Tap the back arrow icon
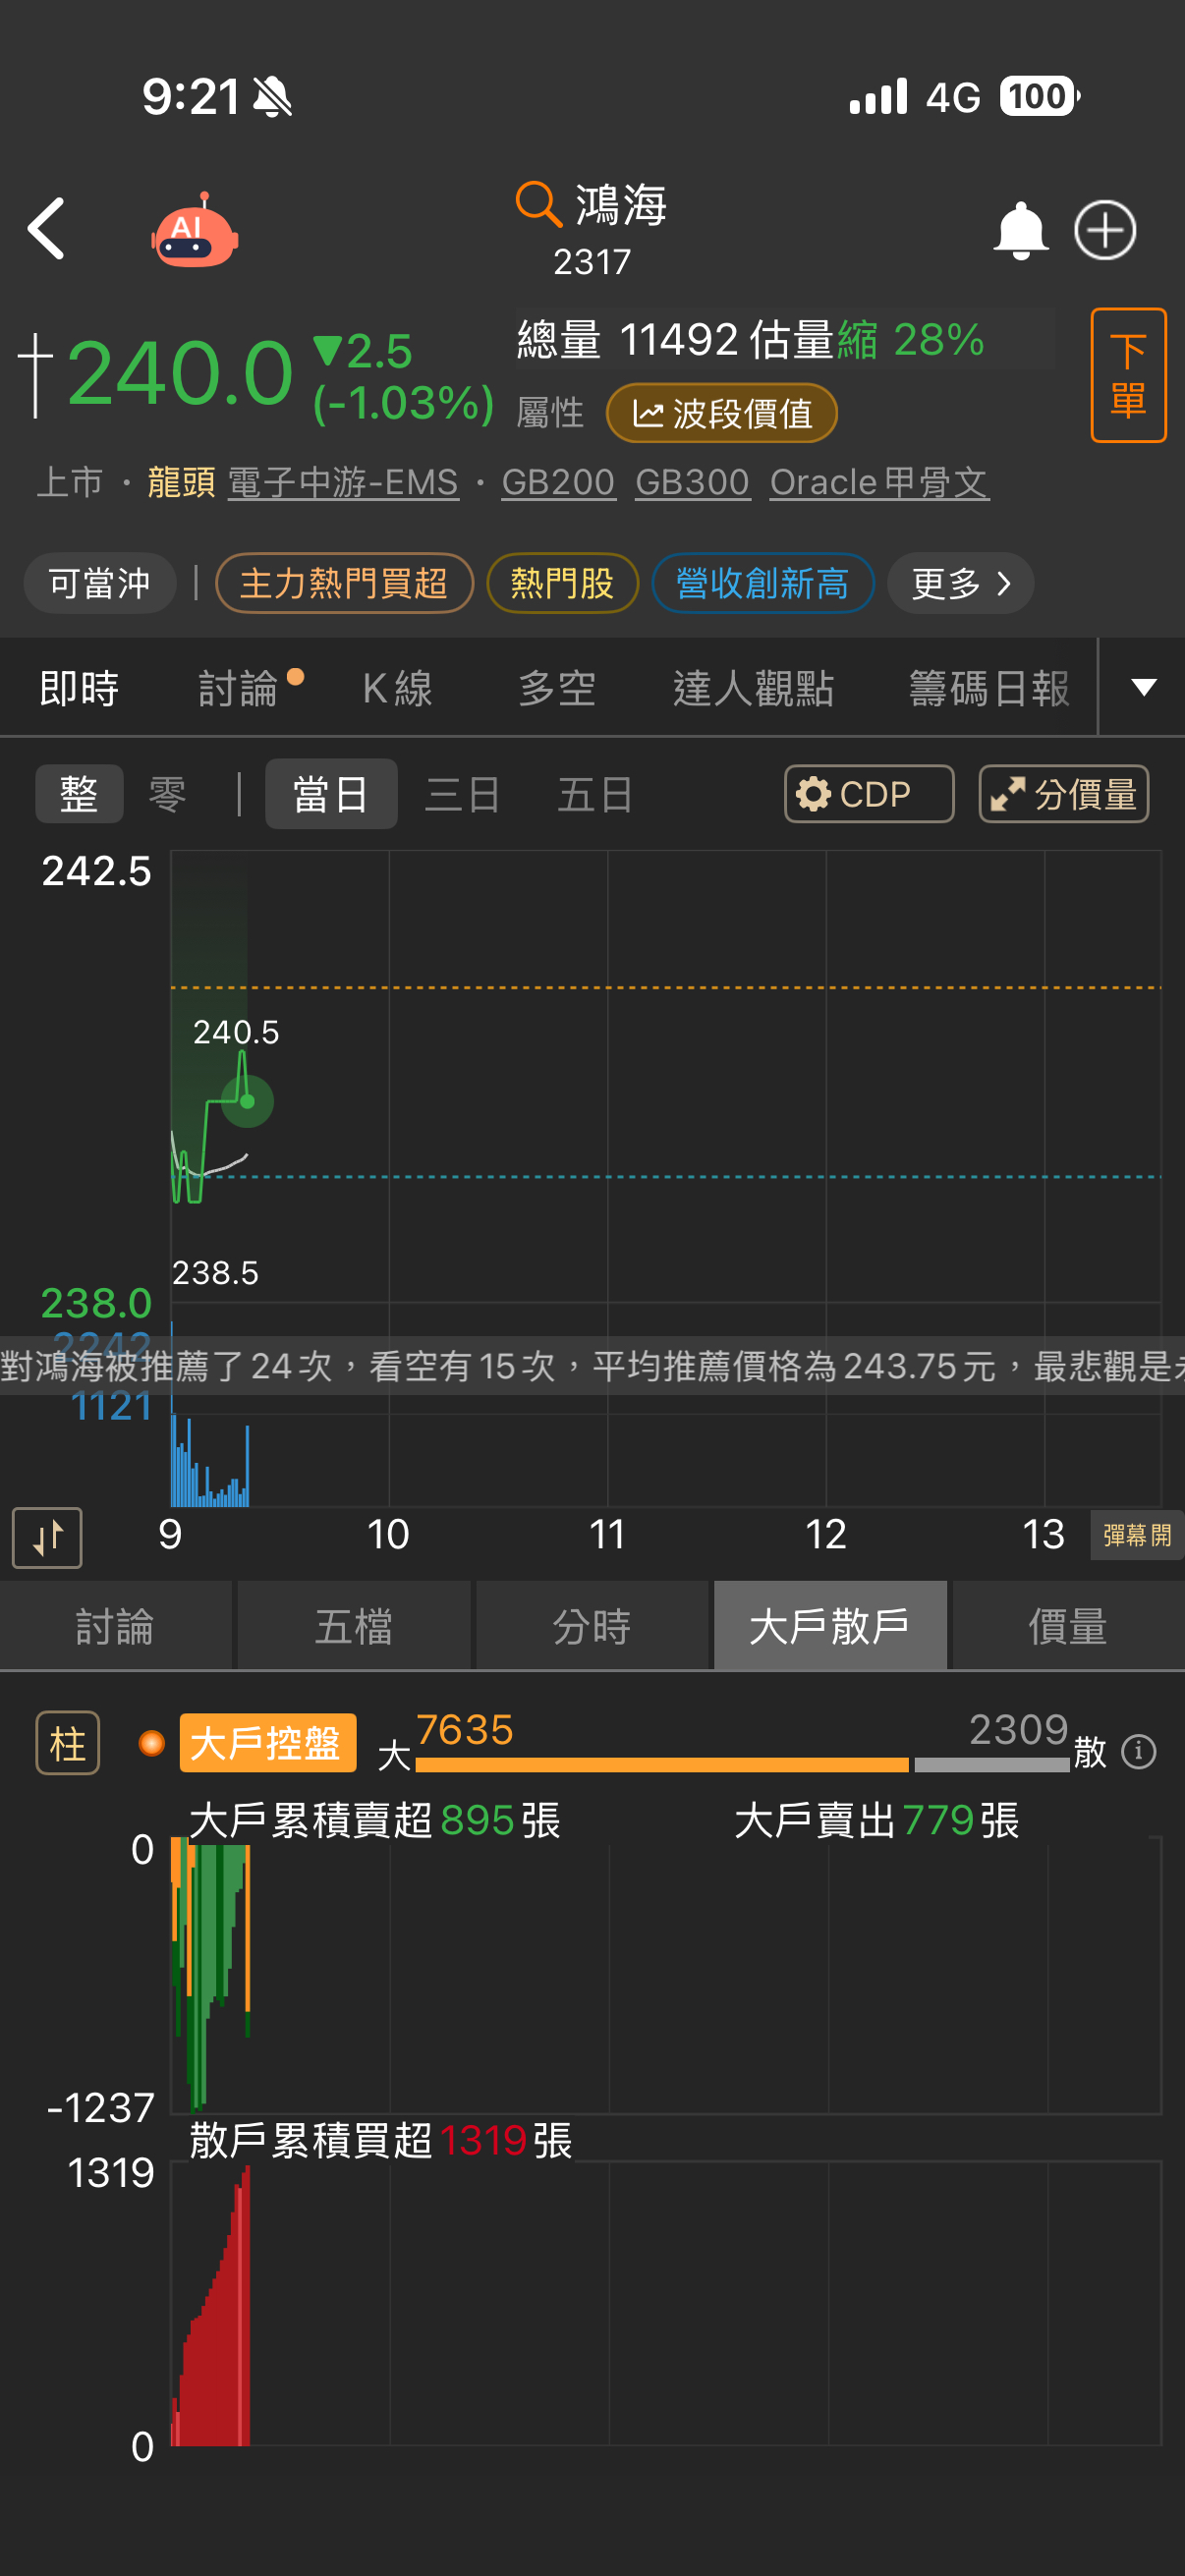 pyautogui.click(x=47, y=229)
